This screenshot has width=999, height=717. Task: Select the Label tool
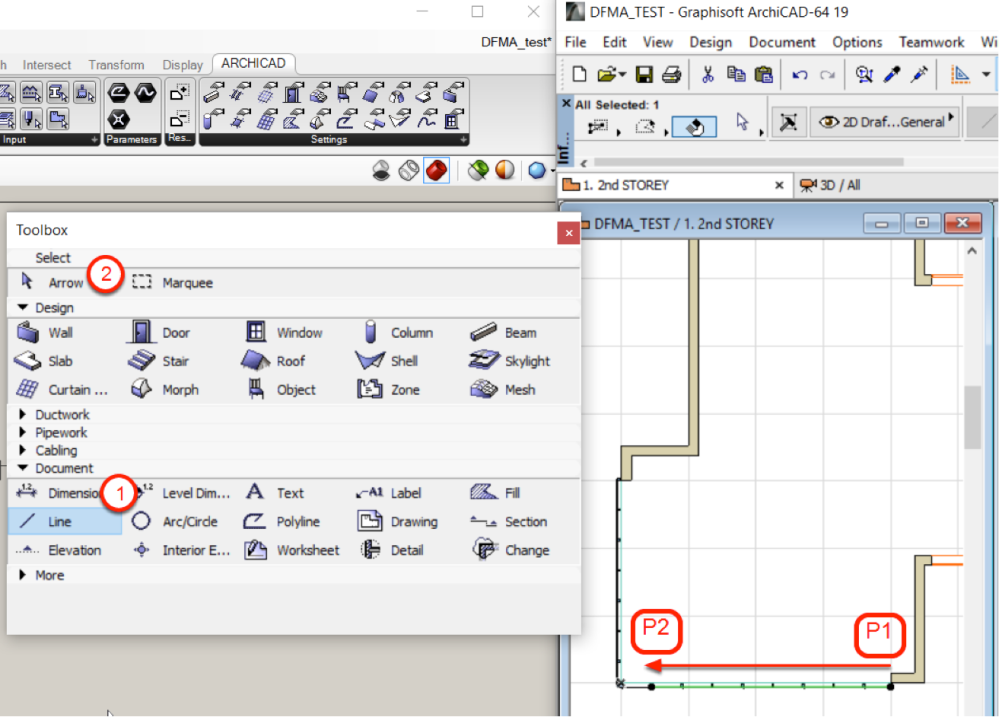point(389,493)
